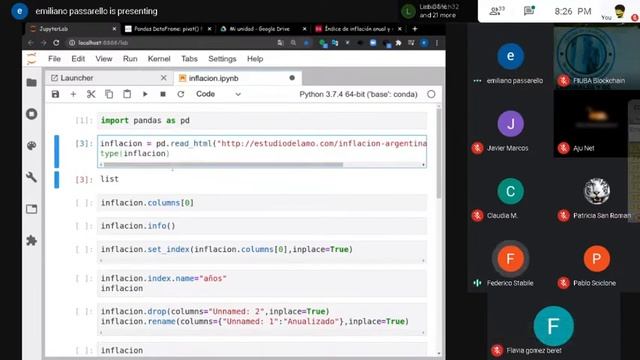Insert a cell below with the plus icon

(73, 94)
